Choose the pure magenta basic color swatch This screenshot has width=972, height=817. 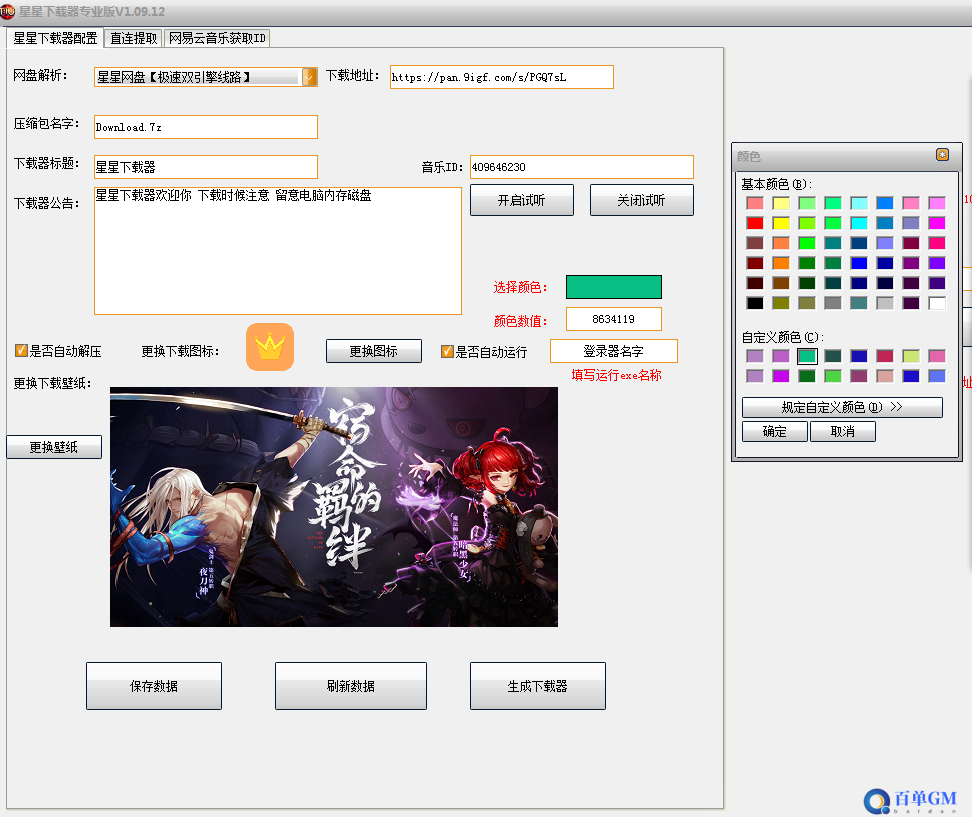pos(937,223)
